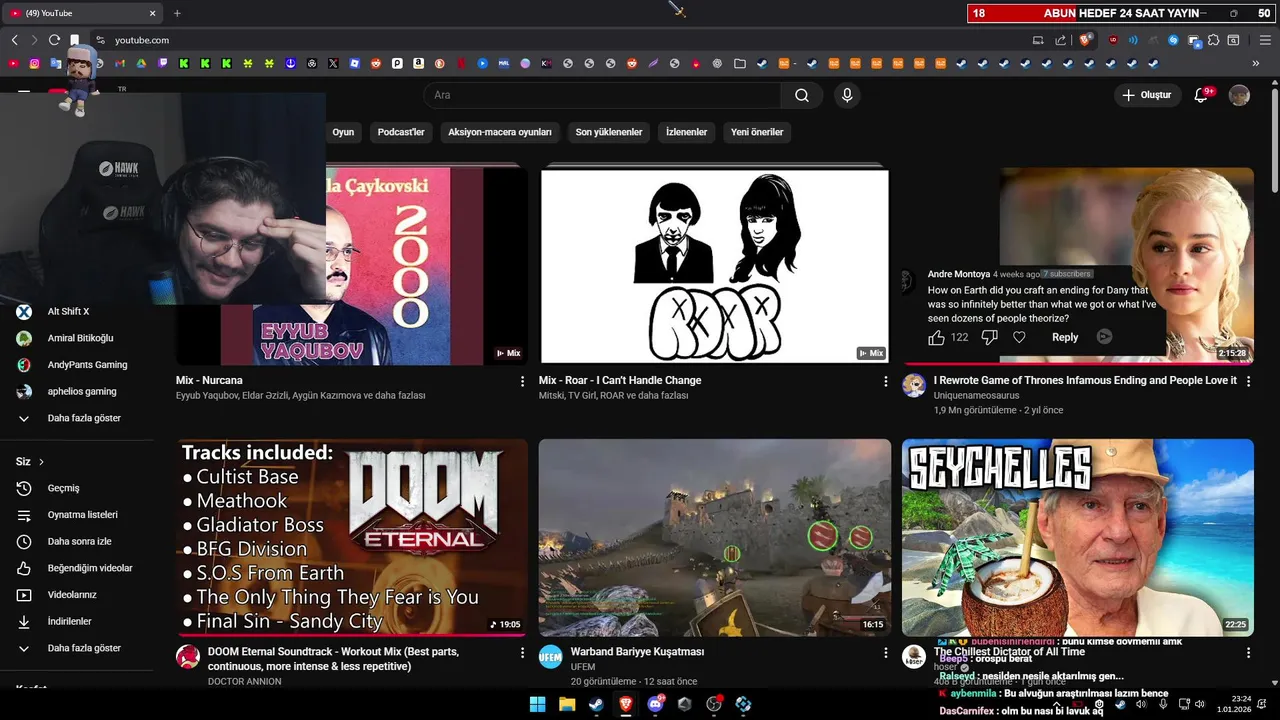The height and width of the screenshot is (720, 1280).
Task: Select the Aksiyon-macera oyunları chip
Action: (x=500, y=132)
